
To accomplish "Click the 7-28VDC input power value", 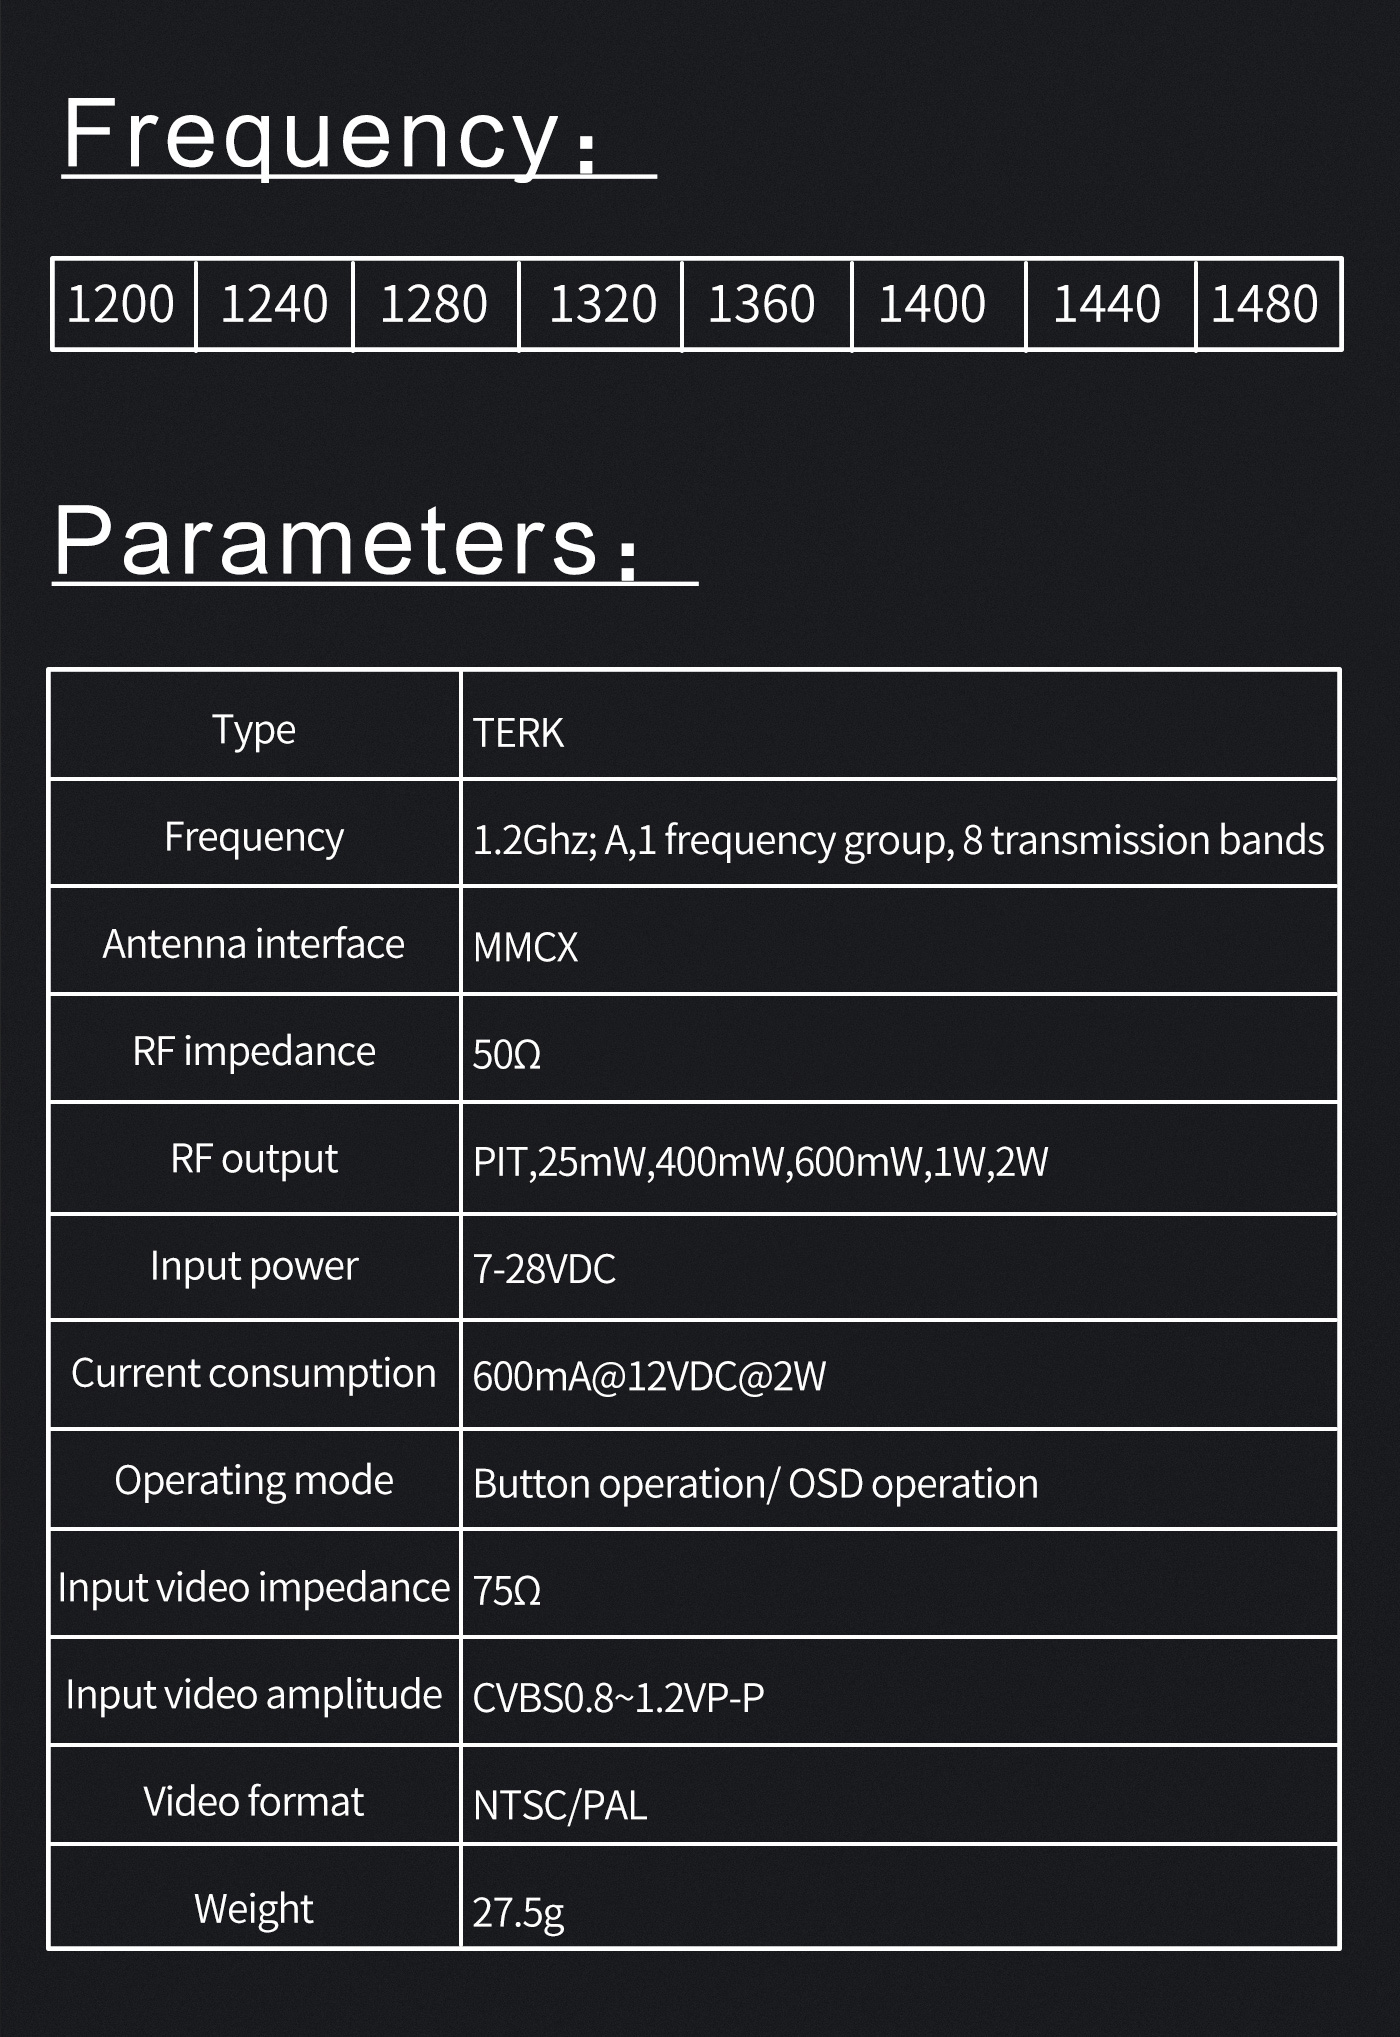I will (544, 1269).
